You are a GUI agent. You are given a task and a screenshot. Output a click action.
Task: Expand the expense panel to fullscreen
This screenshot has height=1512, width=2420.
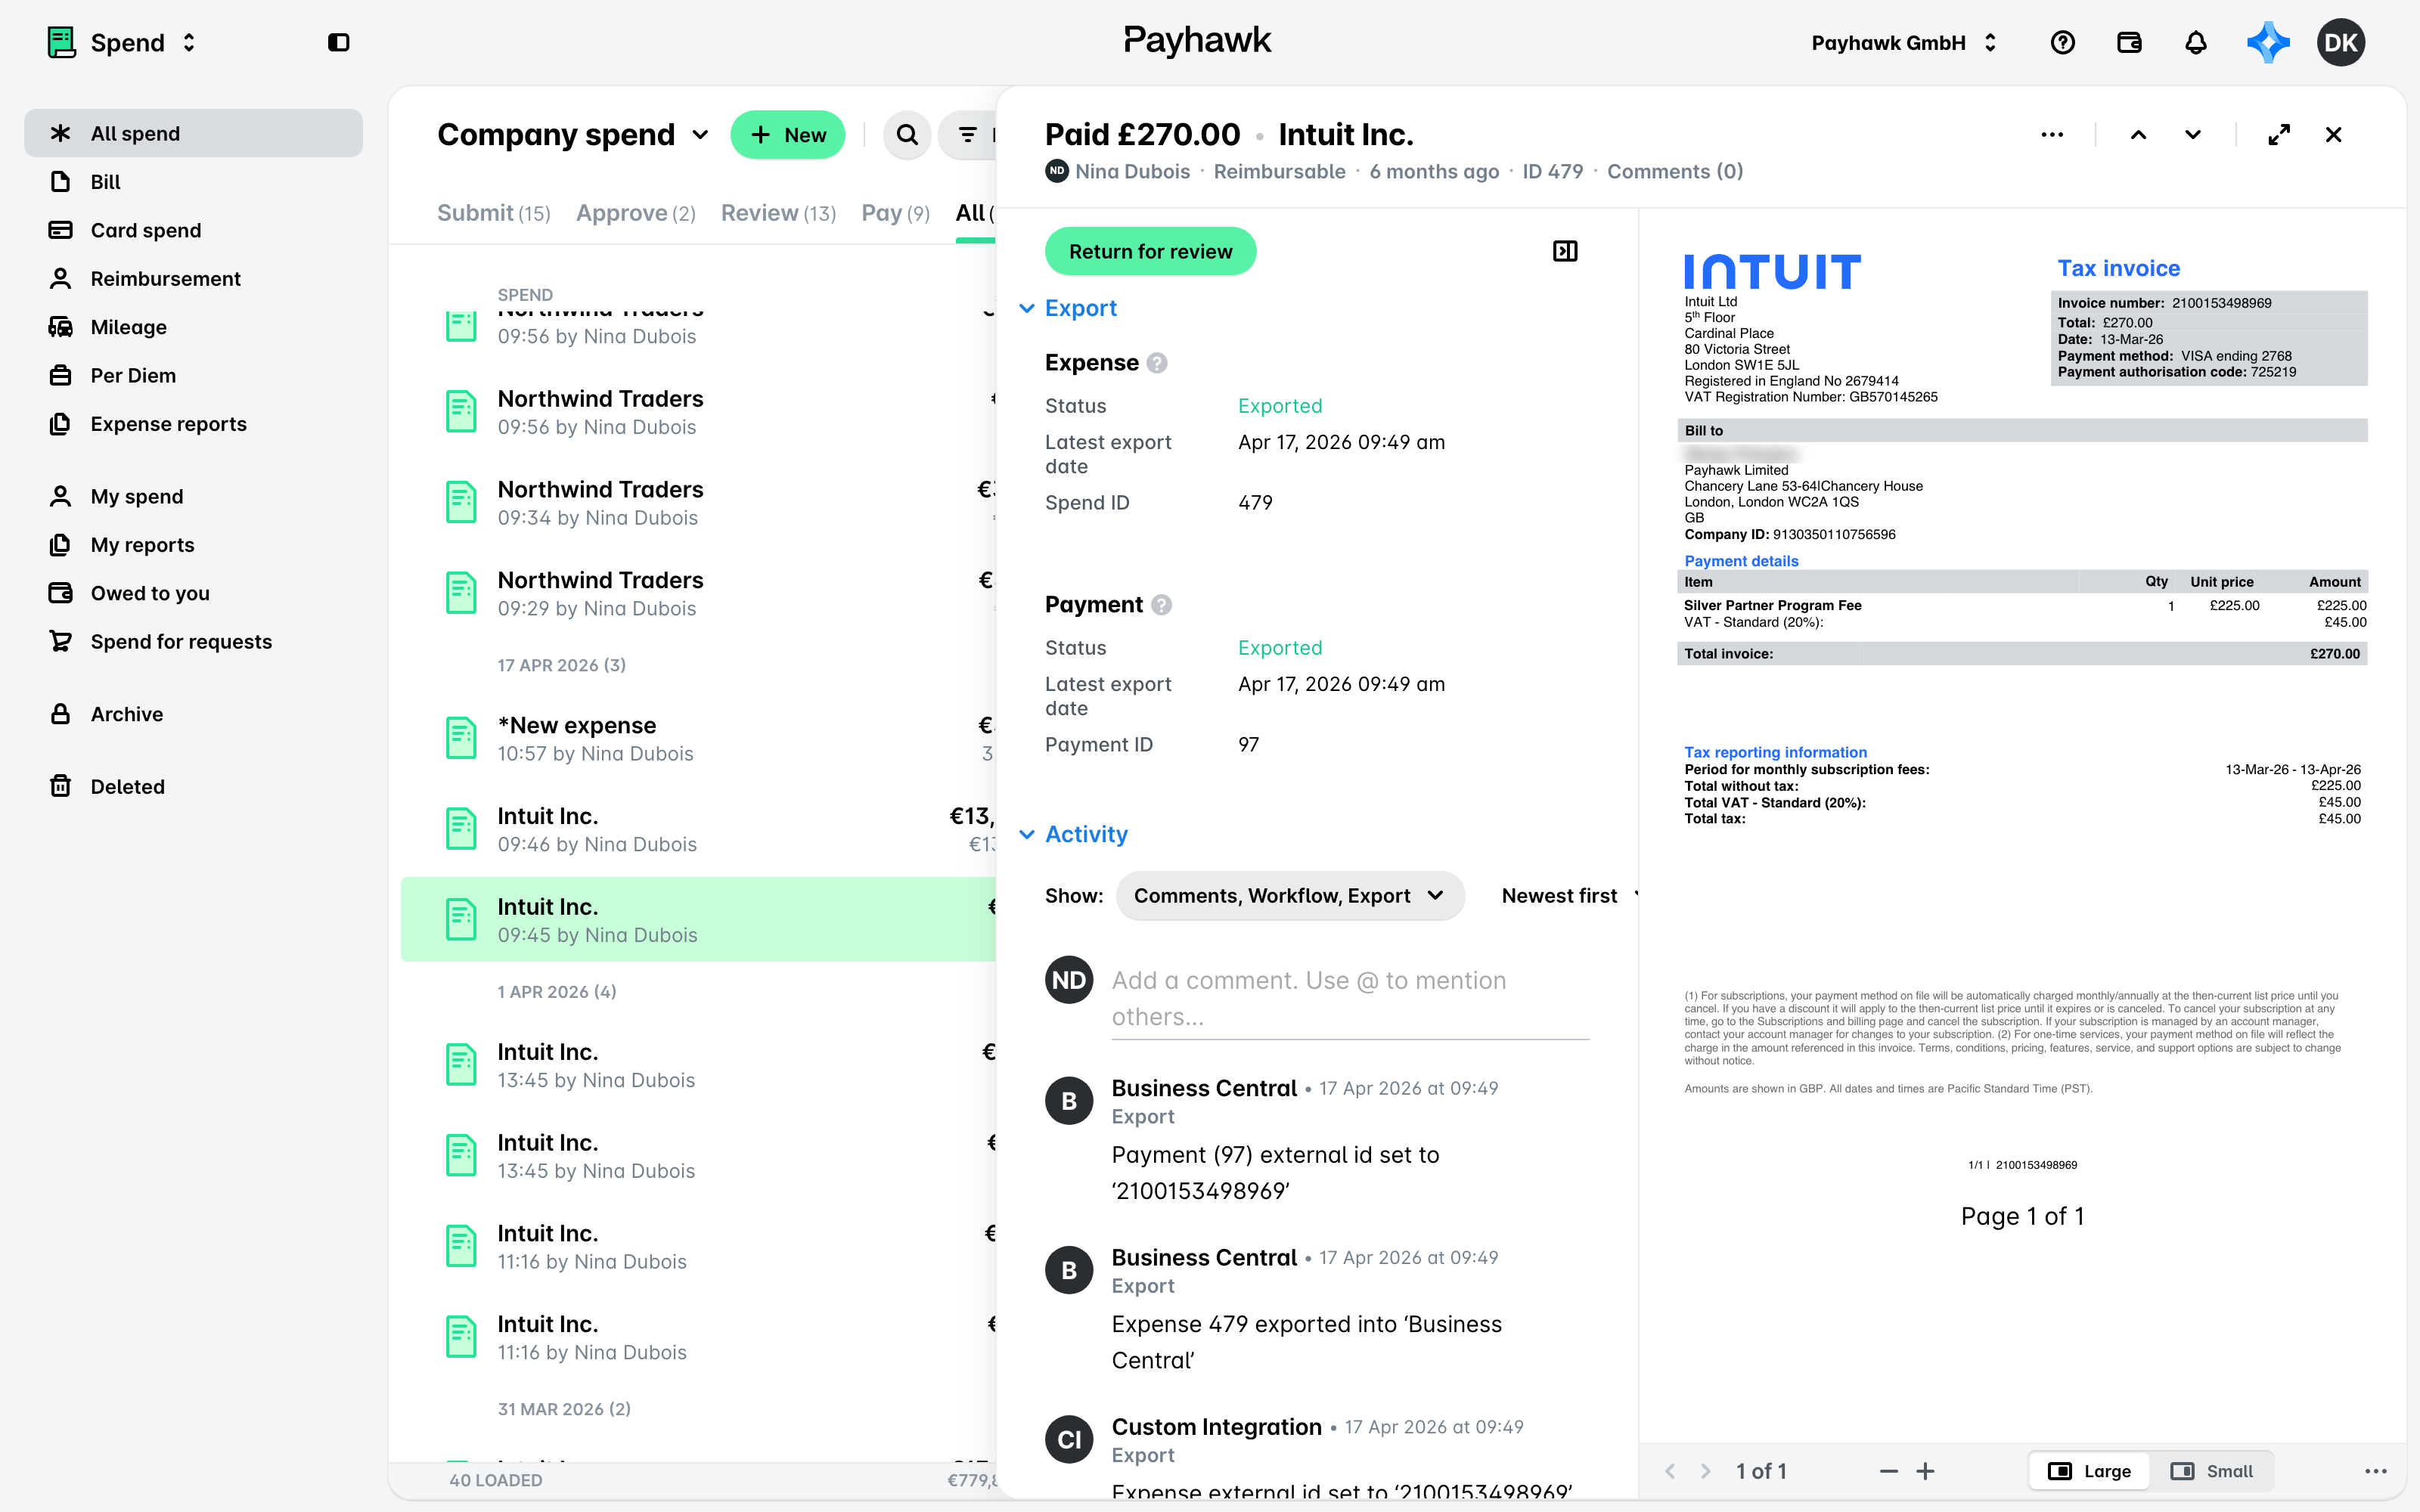[x=2279, y=135]
